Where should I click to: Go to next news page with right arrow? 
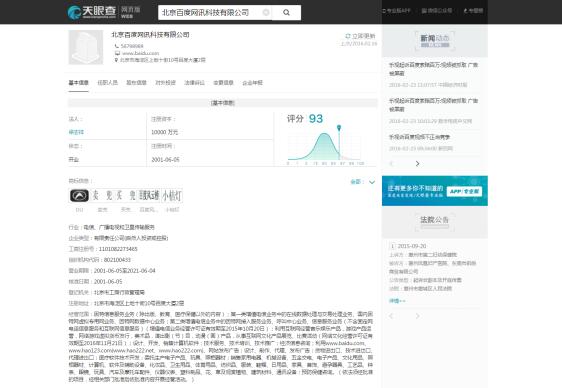tap(417, 164)
